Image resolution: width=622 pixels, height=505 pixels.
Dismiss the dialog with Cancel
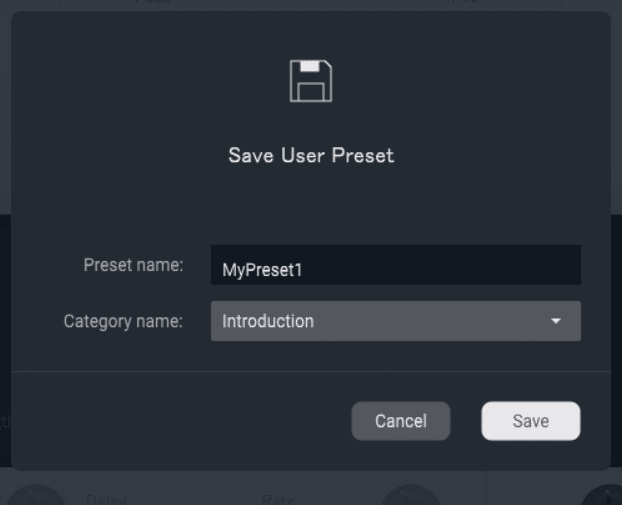(401, 421)
